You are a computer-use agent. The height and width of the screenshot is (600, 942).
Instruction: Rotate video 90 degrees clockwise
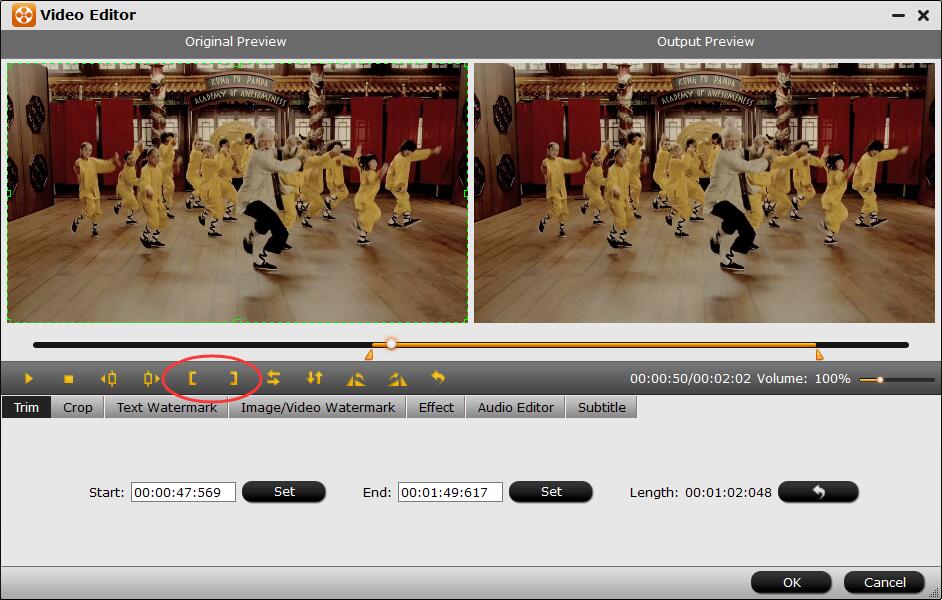point(397,379)
